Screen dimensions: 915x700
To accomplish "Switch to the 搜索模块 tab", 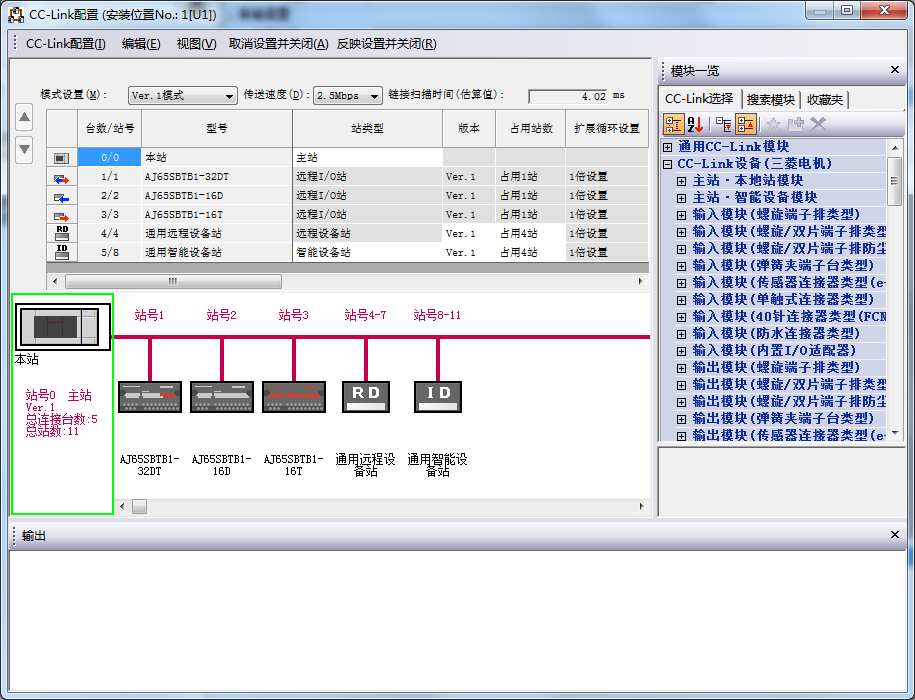I will 771,99.
